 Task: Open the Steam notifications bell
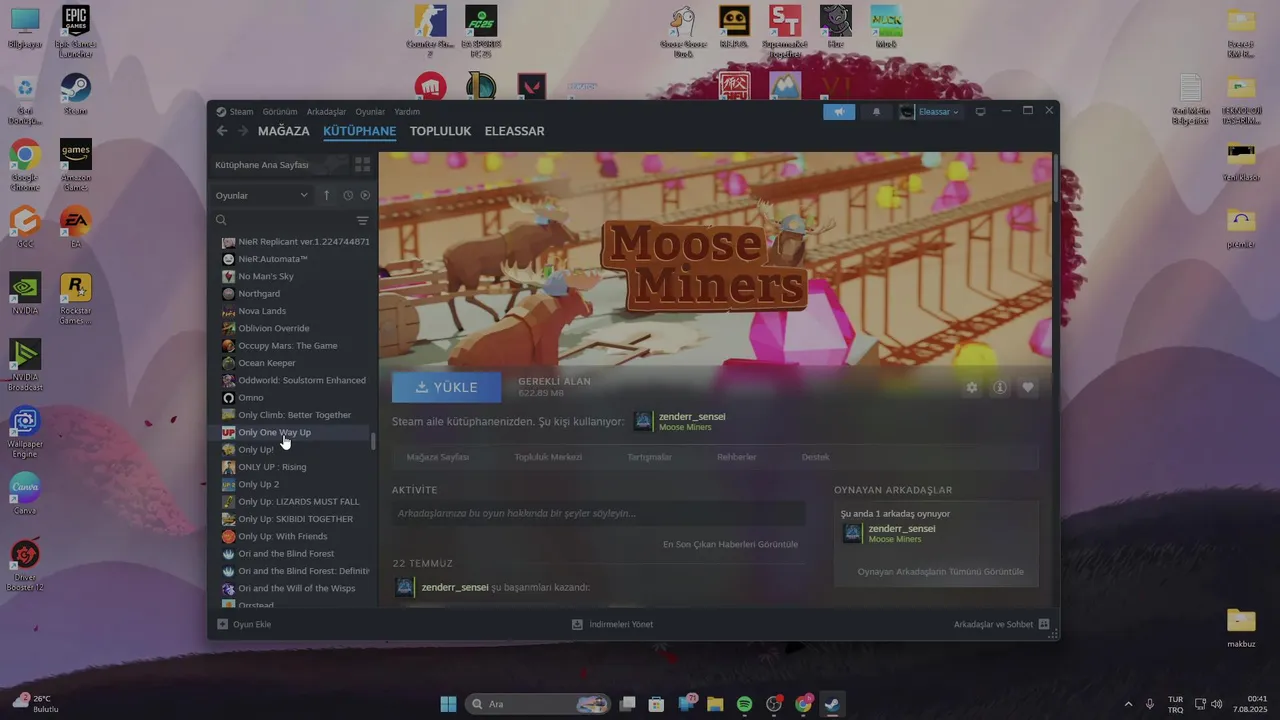point(876,112)
